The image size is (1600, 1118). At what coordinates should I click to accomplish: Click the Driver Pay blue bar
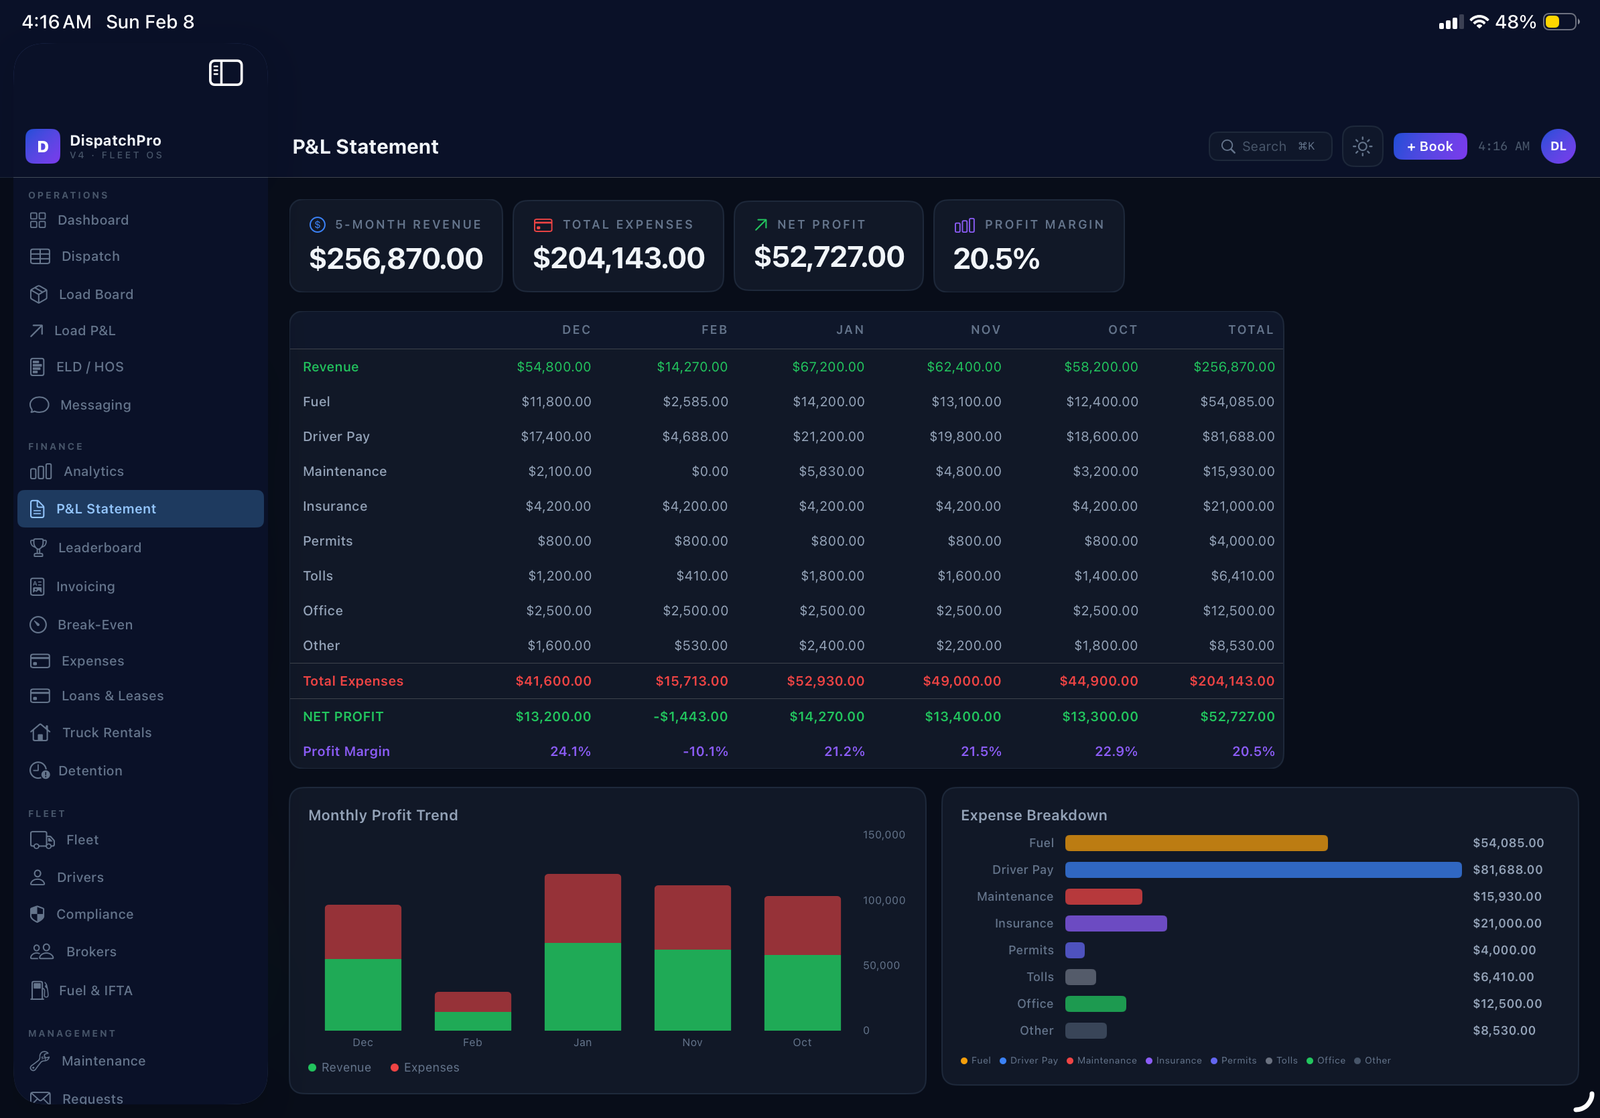pyautogui.click(x=1262, y=870)
